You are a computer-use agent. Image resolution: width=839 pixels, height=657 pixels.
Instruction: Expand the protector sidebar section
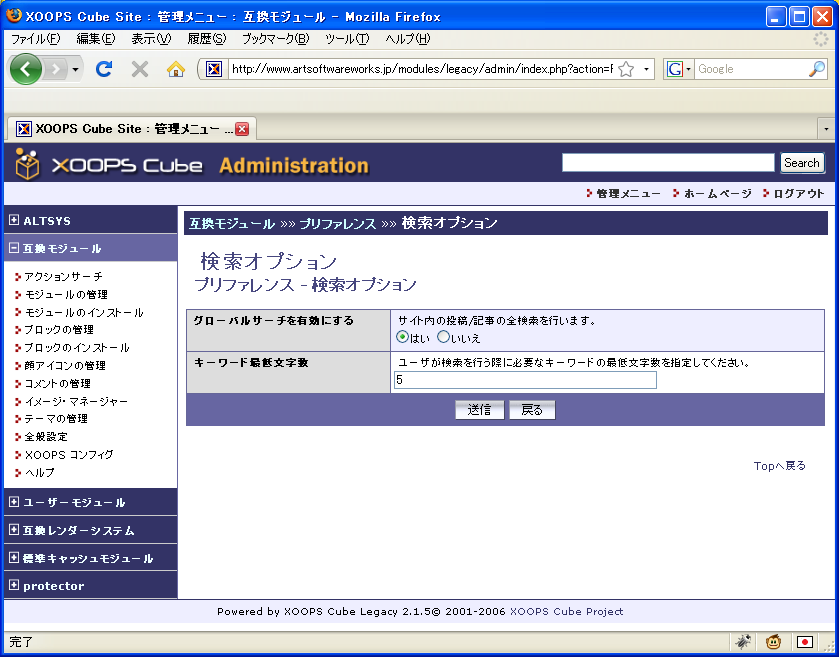(14, 586)
